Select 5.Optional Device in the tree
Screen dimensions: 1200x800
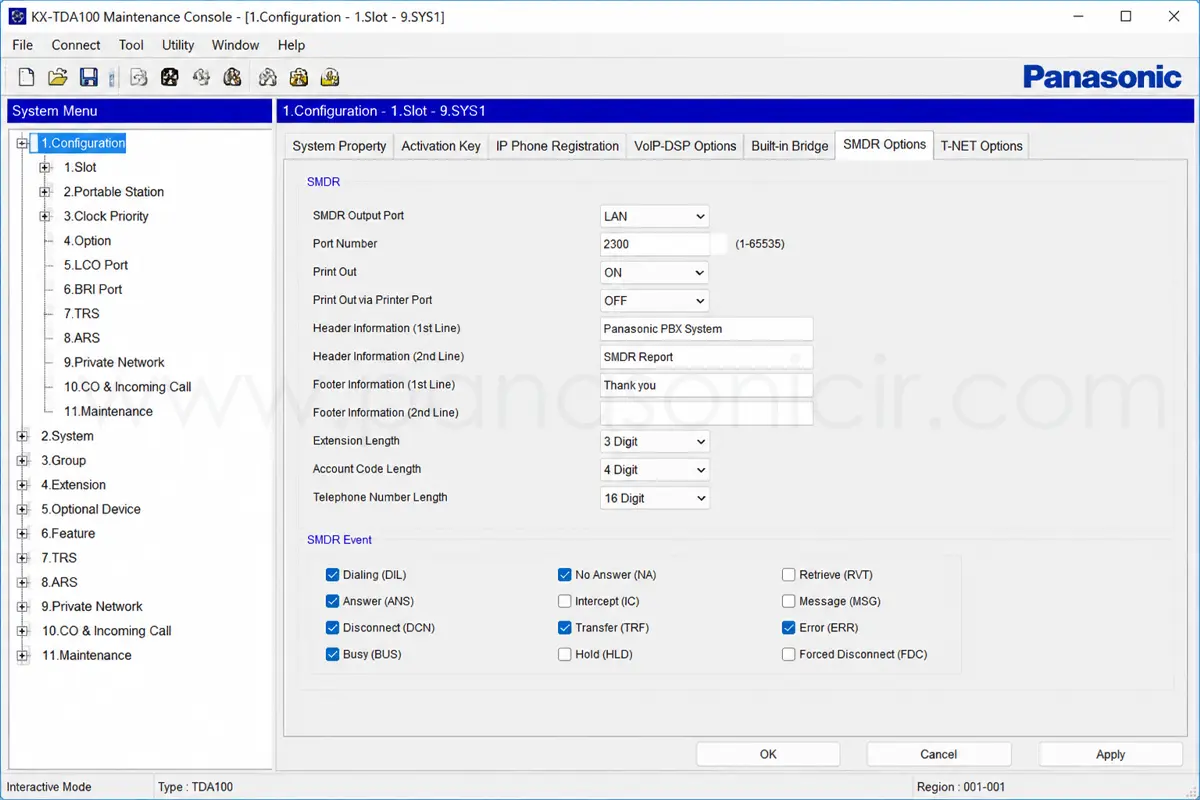[x=91, y=509]
